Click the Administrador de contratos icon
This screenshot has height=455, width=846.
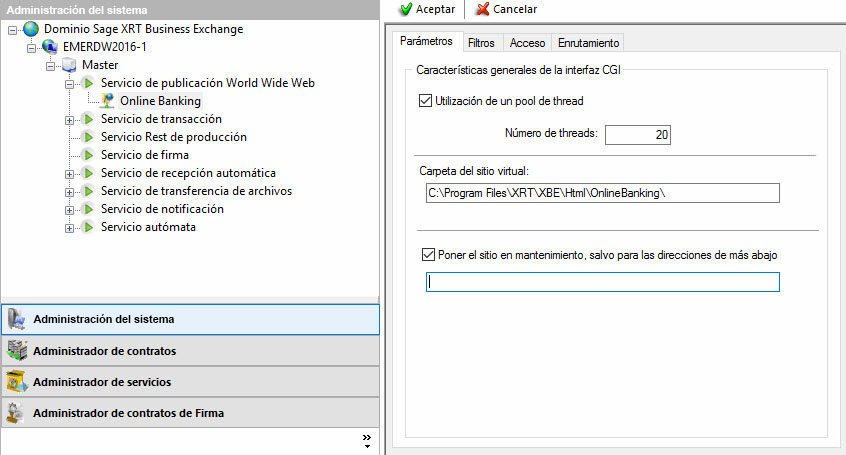click(16, 351)
